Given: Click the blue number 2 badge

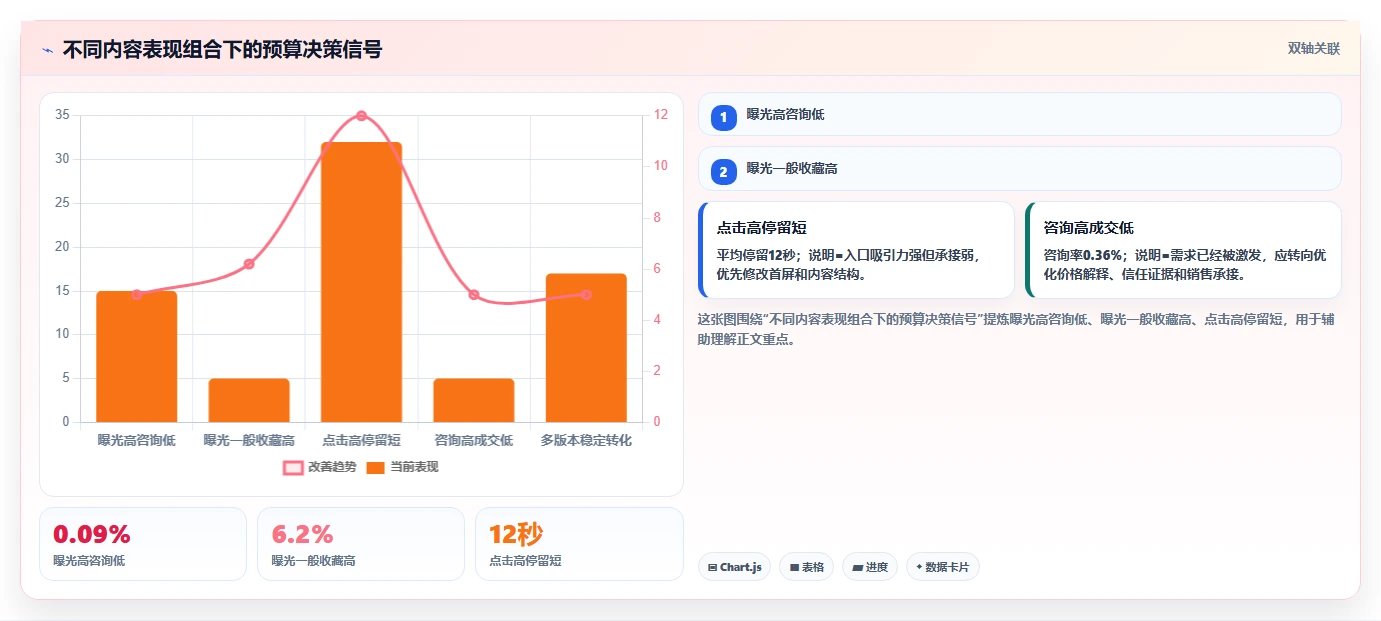Looking at the screenshot, I should 724,172.
